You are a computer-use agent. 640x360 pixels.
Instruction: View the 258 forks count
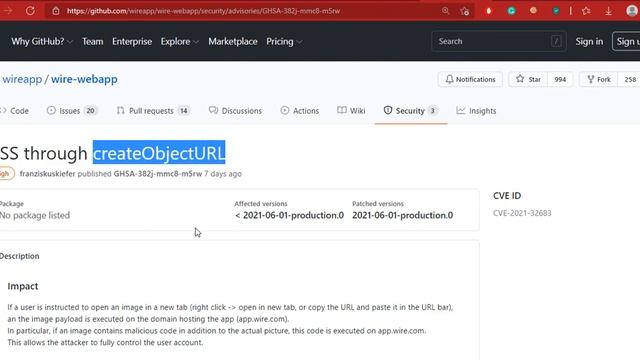coord(630,79)
